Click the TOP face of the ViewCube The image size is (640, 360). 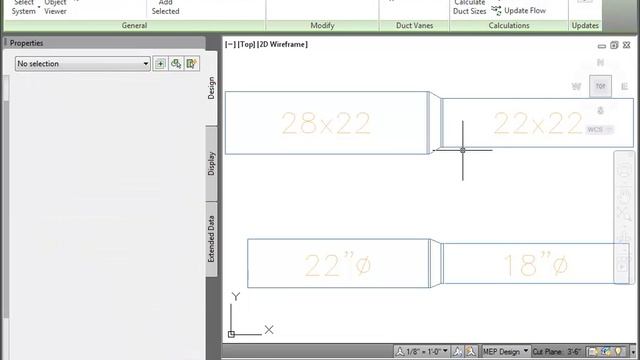pos(600,86)
